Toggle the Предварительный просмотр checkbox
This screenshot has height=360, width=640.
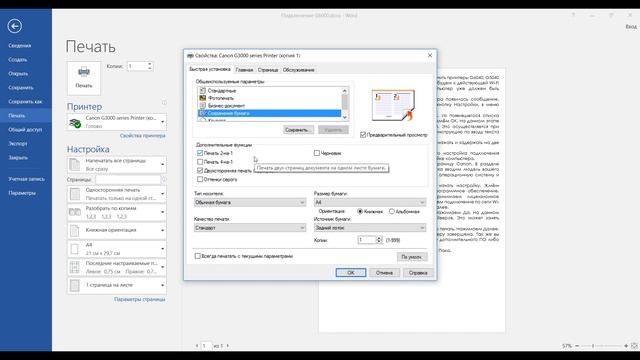pos(363,135)
